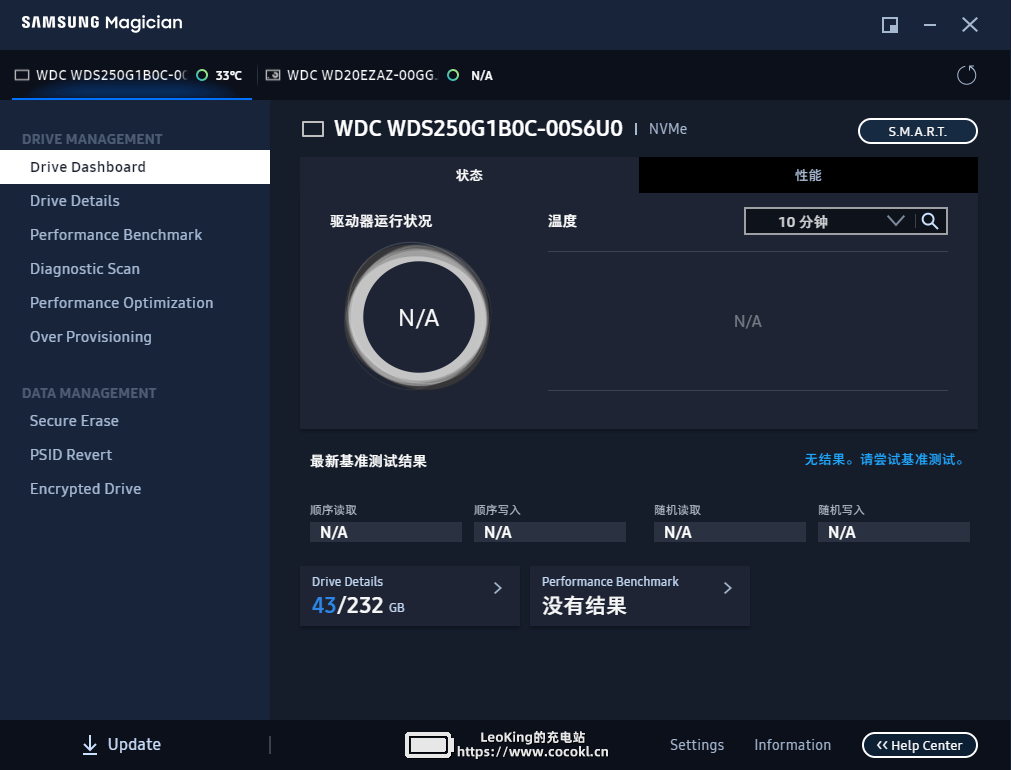This screenshot has width=1011, height=770.
Task: Click the 33℃ temperature reading
Action: coord(229,75)
